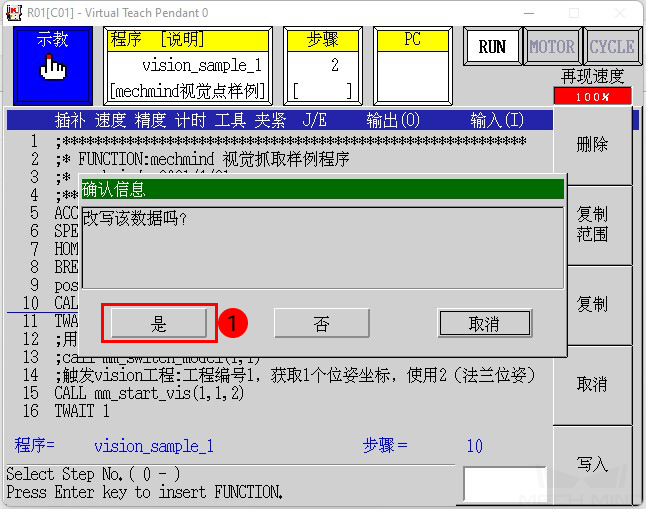Select the 计时 column header
The width and height of the screenshot is (646, 509).
point(190,121)
